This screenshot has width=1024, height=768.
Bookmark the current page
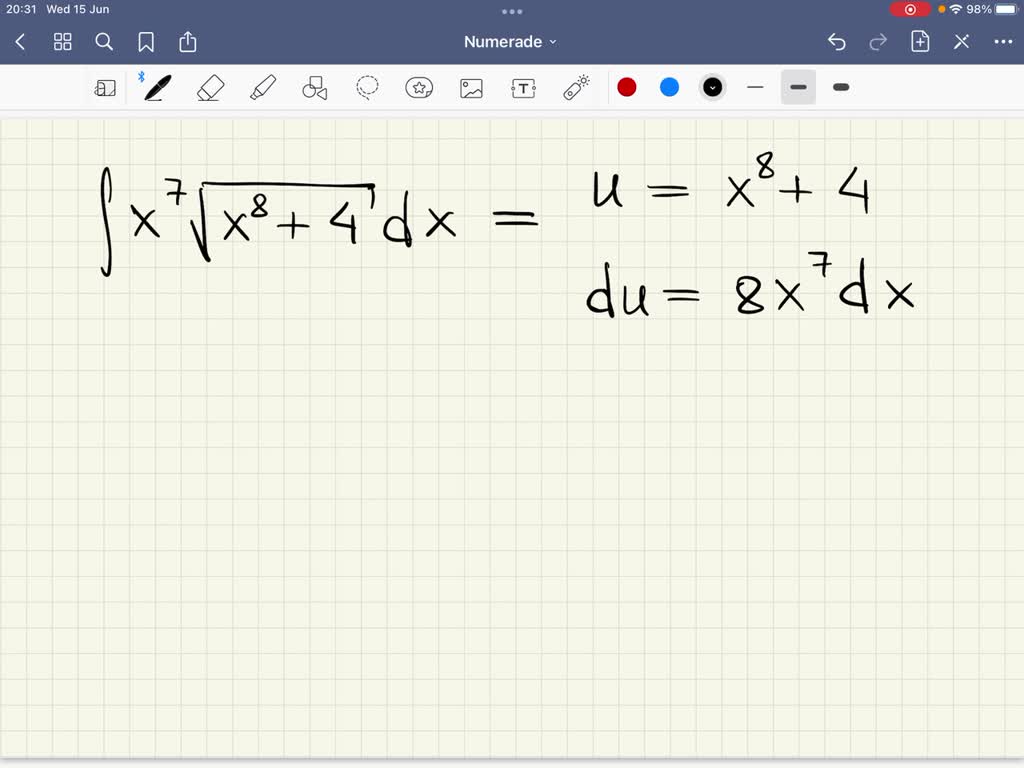pos(146,42)
